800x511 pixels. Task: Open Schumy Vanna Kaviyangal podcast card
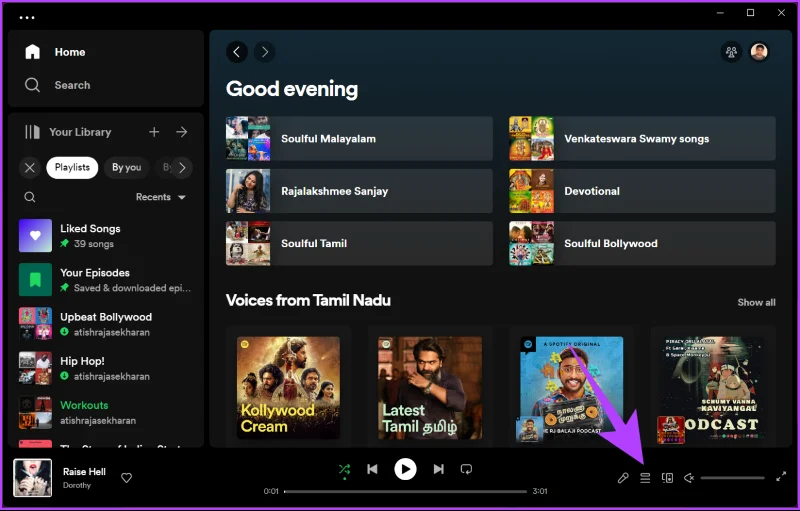713,388
